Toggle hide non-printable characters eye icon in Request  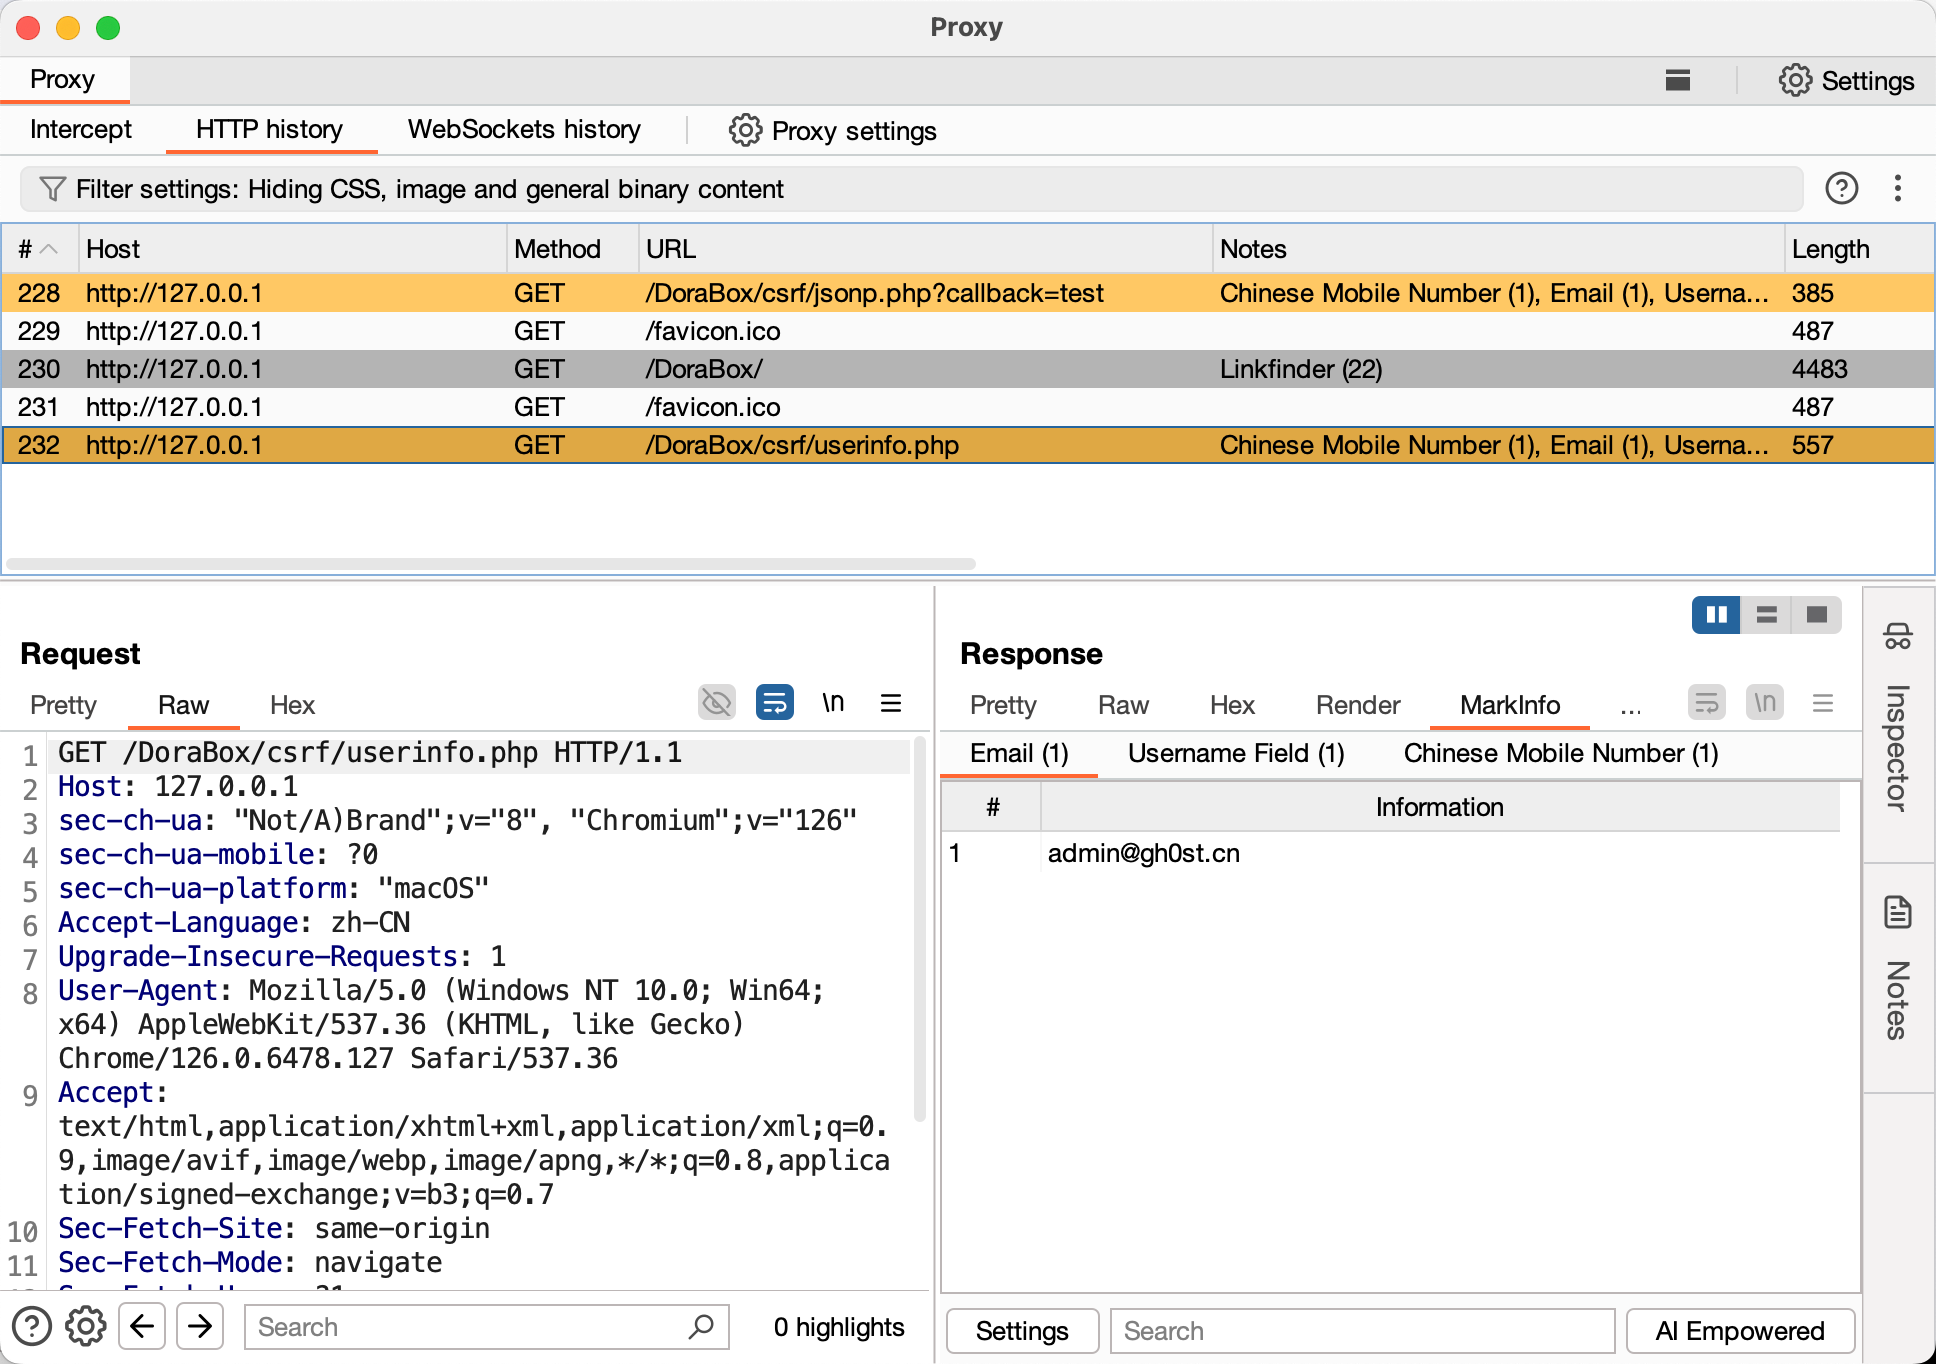716,703
